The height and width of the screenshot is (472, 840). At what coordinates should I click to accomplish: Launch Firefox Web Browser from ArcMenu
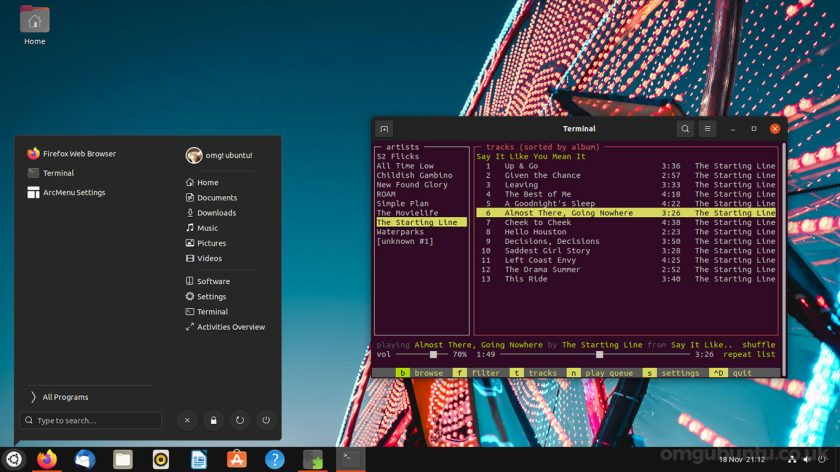[x=71, y=154]
